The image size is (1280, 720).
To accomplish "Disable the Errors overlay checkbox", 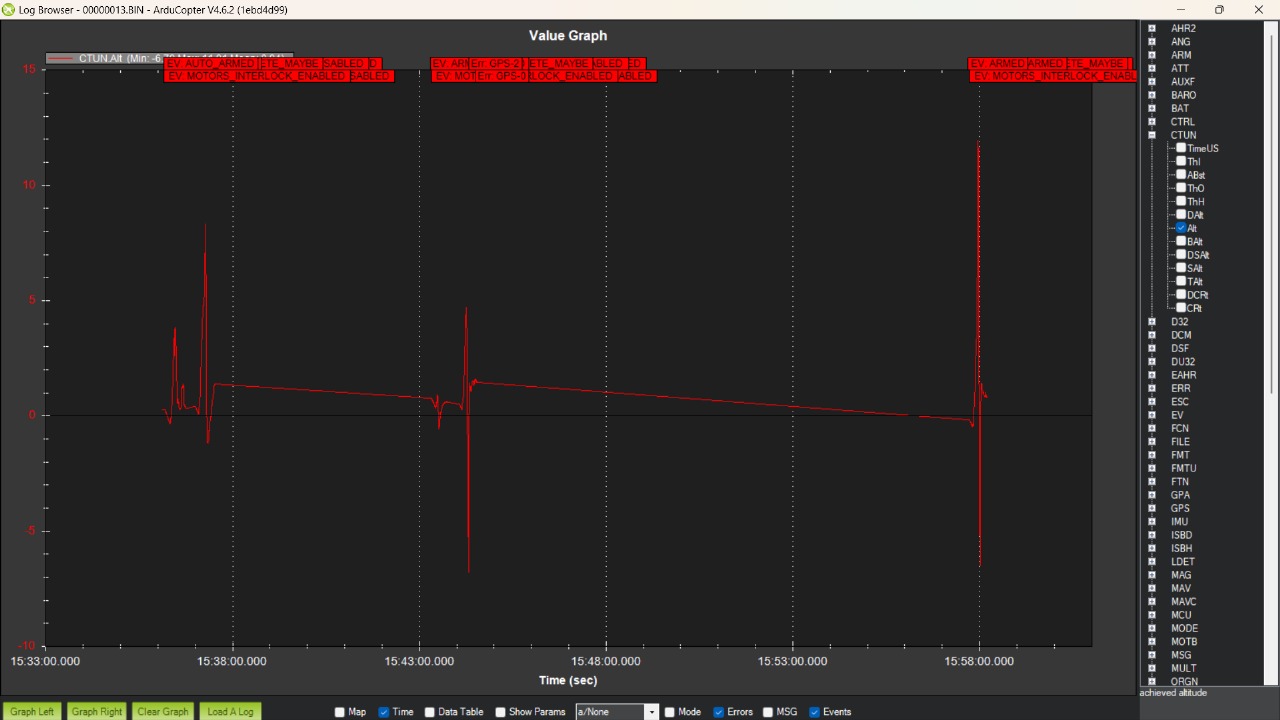I will [x=718, y=712].
